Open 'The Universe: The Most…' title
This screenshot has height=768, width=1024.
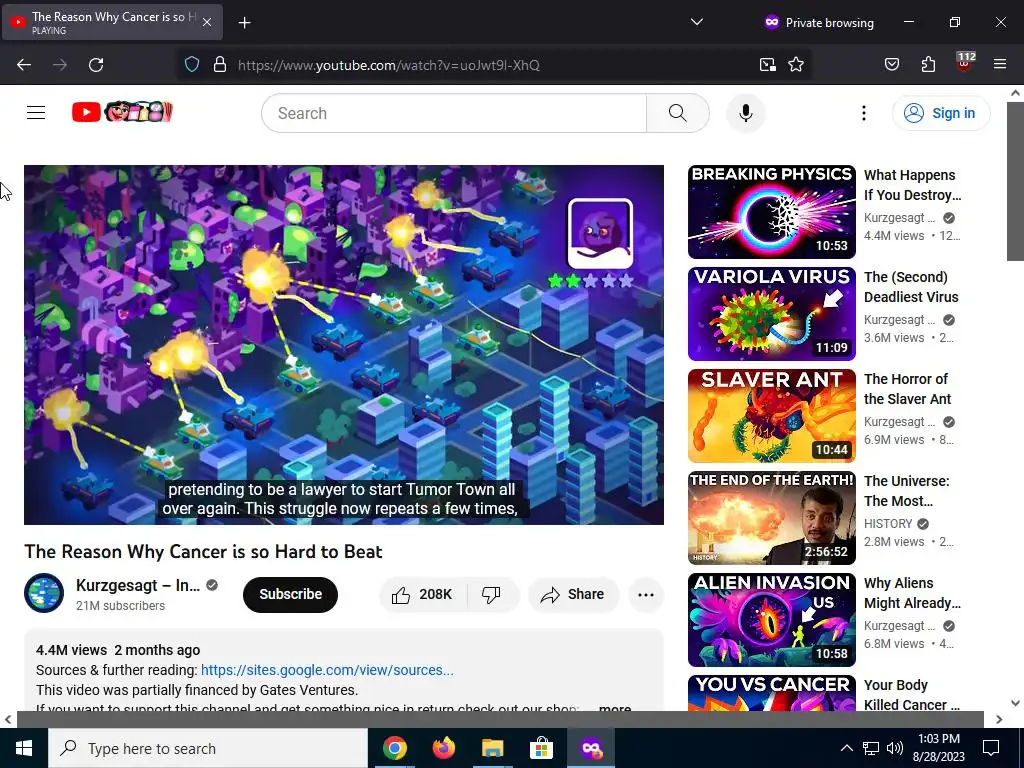(906, 490)
